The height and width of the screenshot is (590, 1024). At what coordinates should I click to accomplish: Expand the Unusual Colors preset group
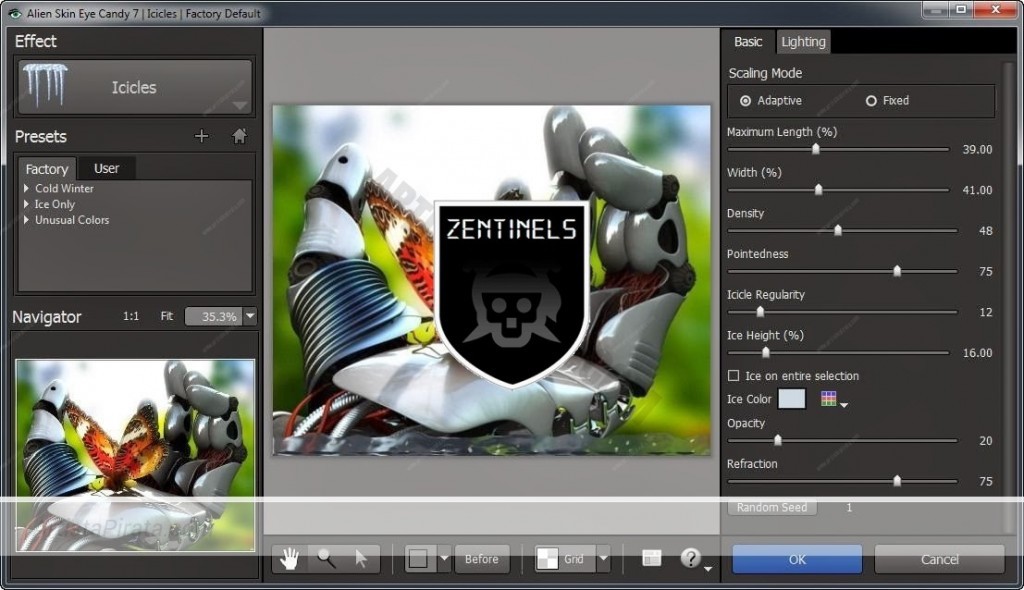pos(26,220)
